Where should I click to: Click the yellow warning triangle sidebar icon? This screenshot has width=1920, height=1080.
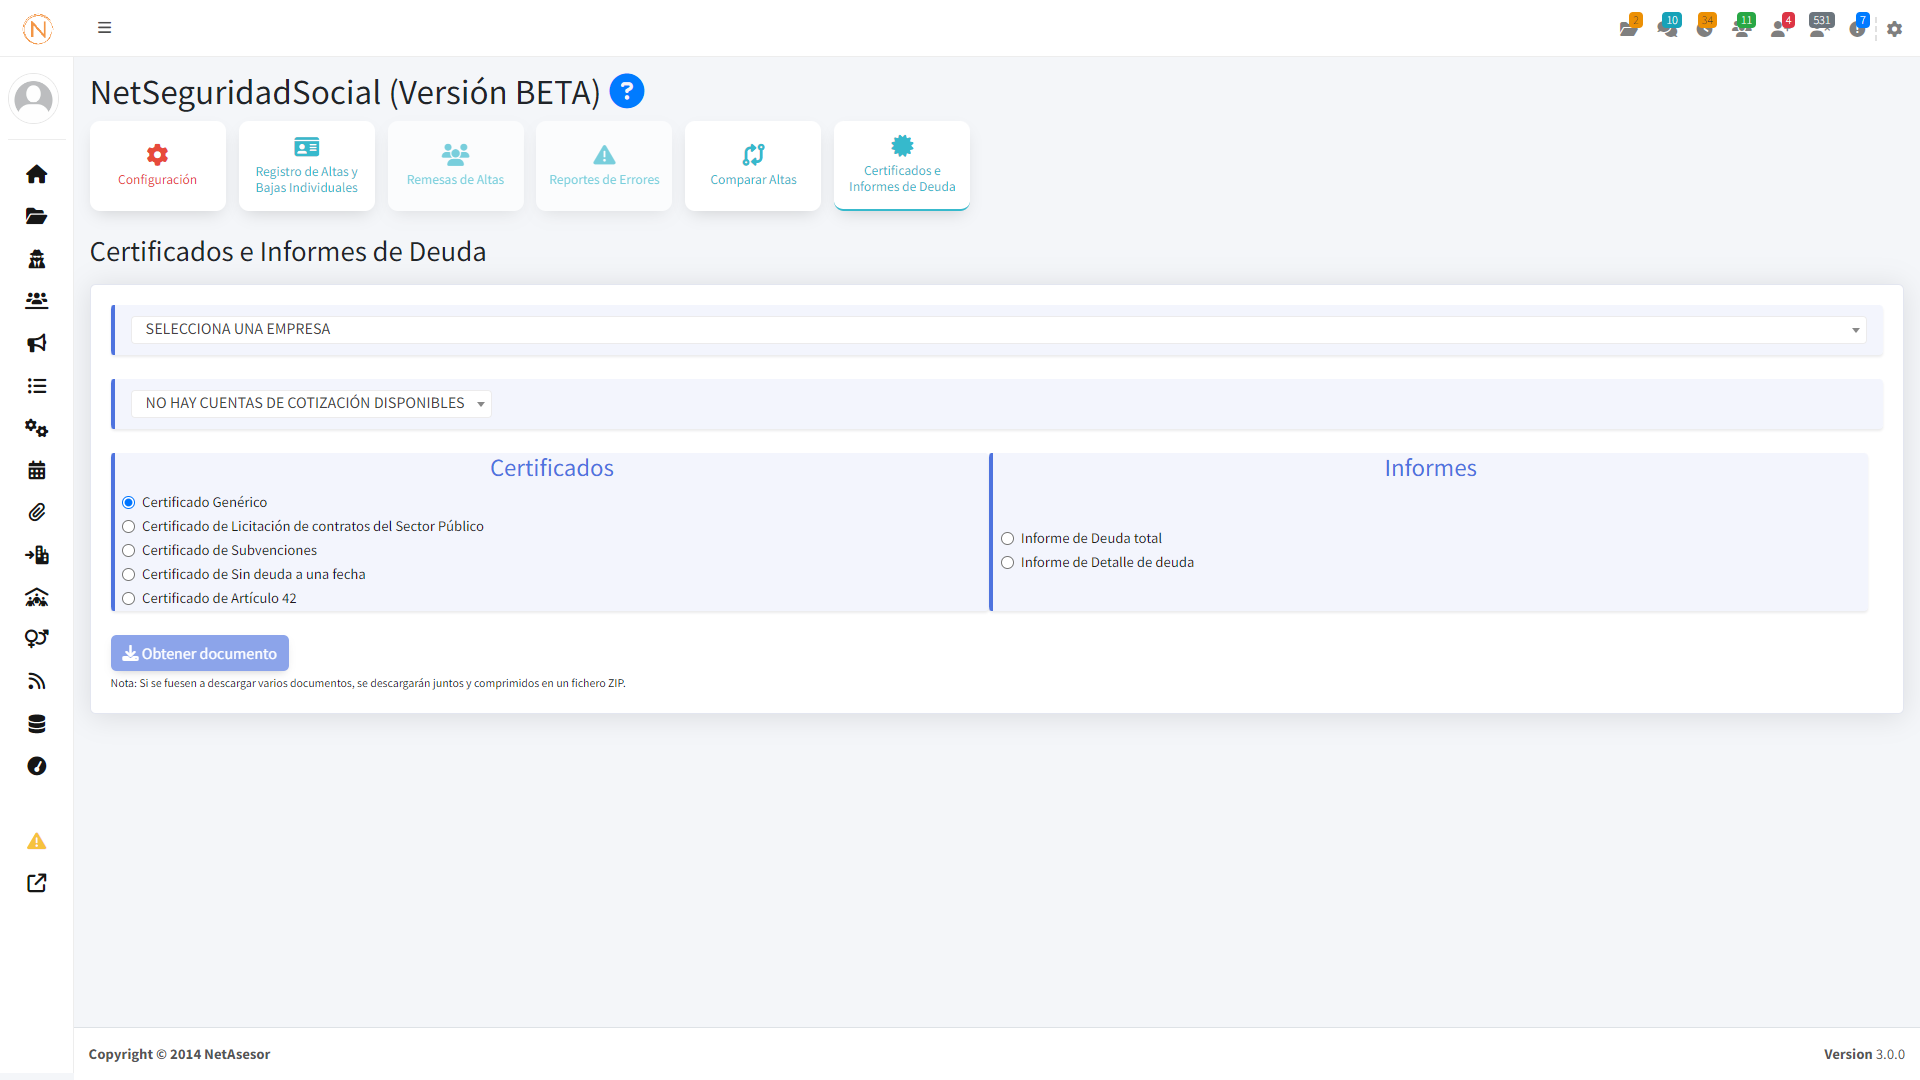pyautogui.click(x=37, y=841)
